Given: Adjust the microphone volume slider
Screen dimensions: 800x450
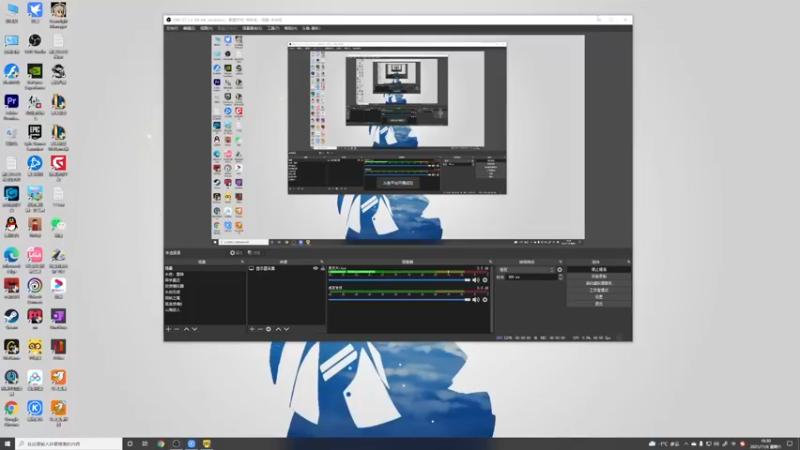Looking at the screenshot, I should [399, 280].
